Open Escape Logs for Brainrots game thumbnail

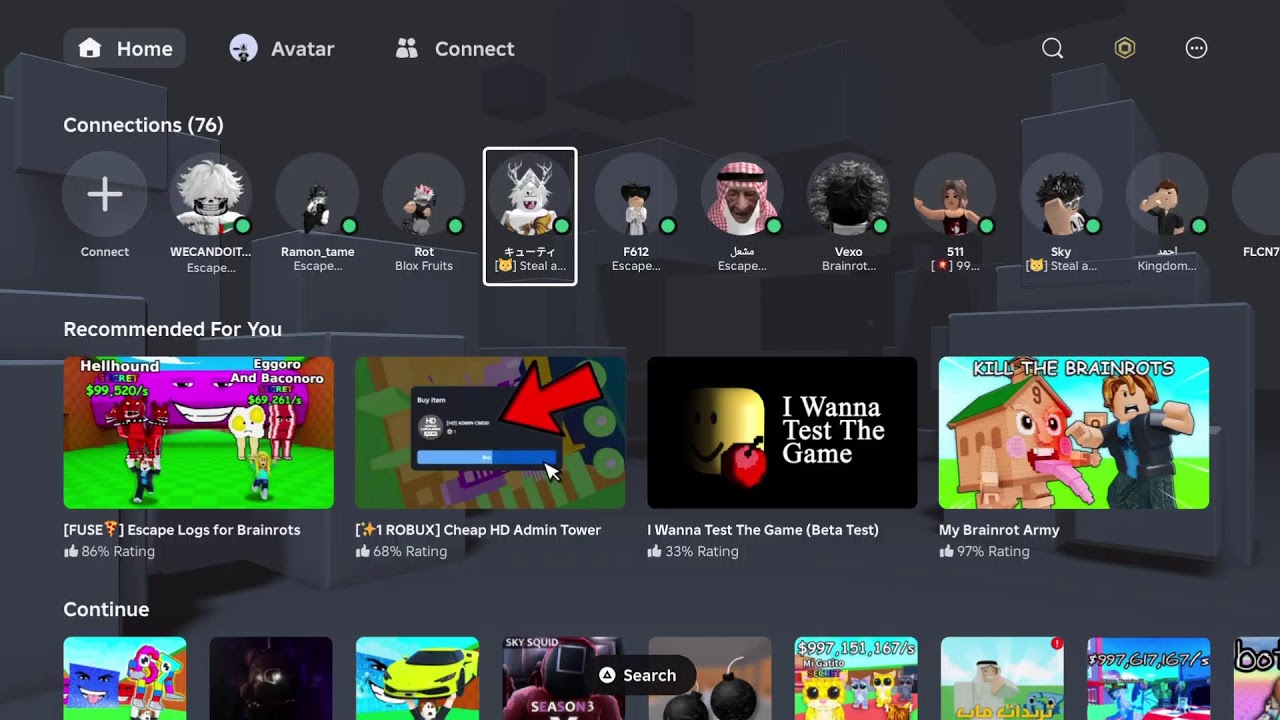[x=198, y=432]
